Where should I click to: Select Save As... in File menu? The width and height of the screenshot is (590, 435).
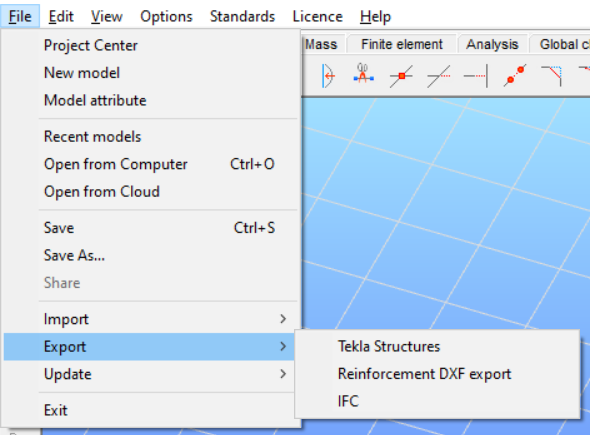coord(74,256)
